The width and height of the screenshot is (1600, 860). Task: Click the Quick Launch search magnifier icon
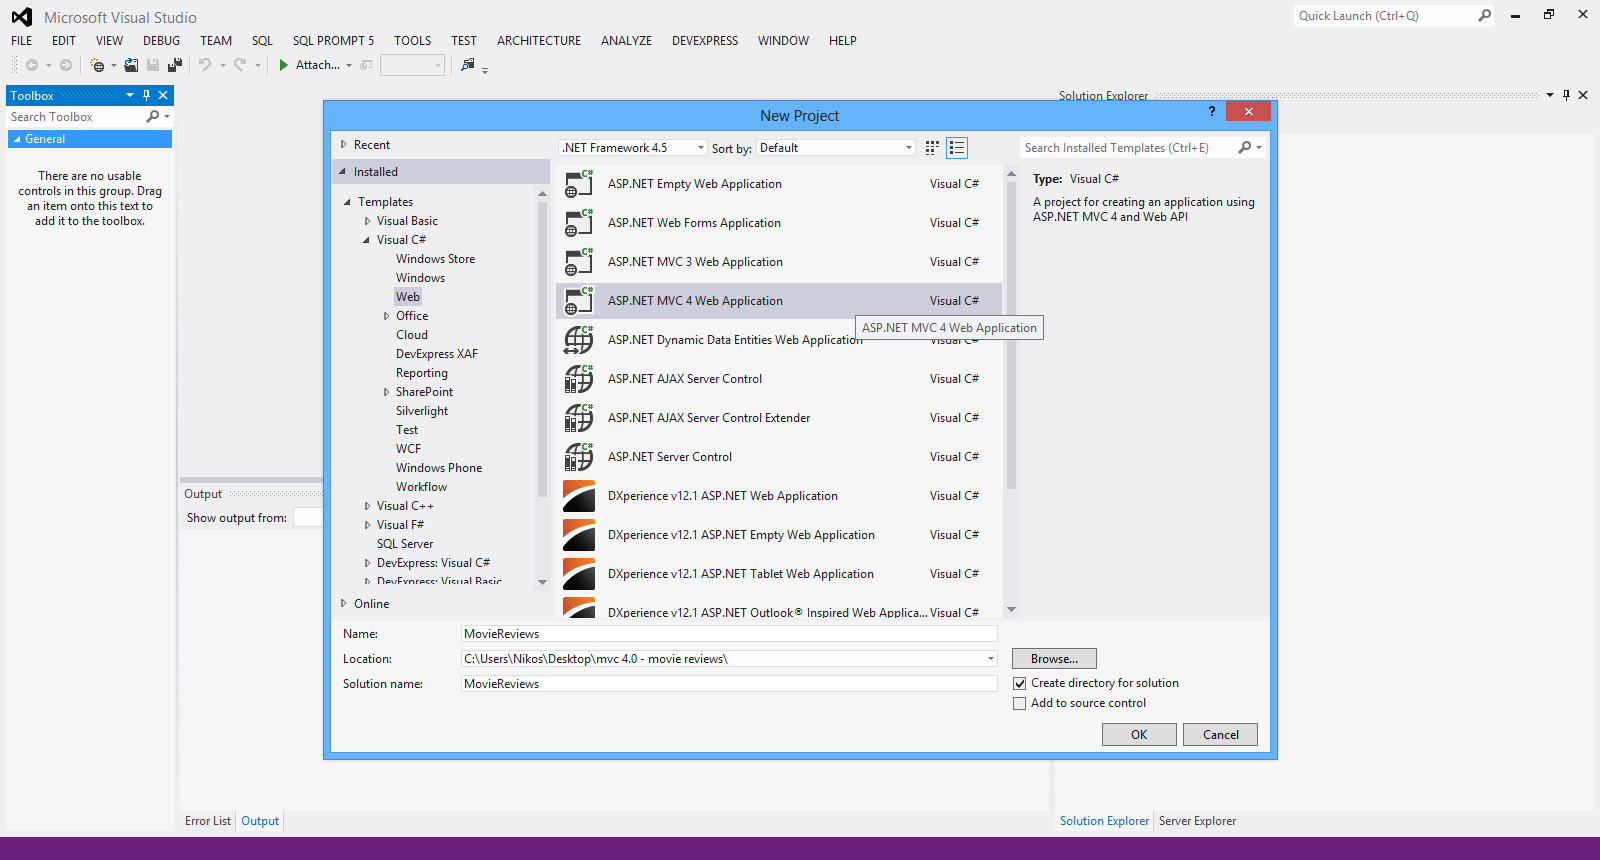tap(1485, 15)
